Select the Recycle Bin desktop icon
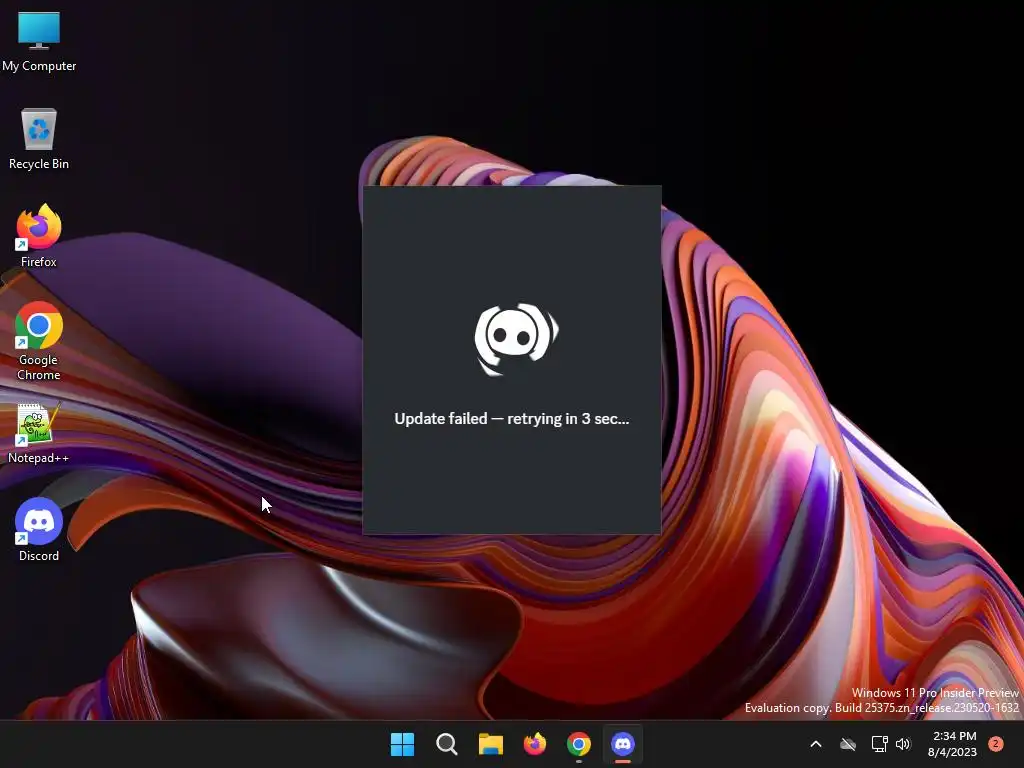Image resolution: width=1024 pixels, height=768 pixels. click(39, 140)
